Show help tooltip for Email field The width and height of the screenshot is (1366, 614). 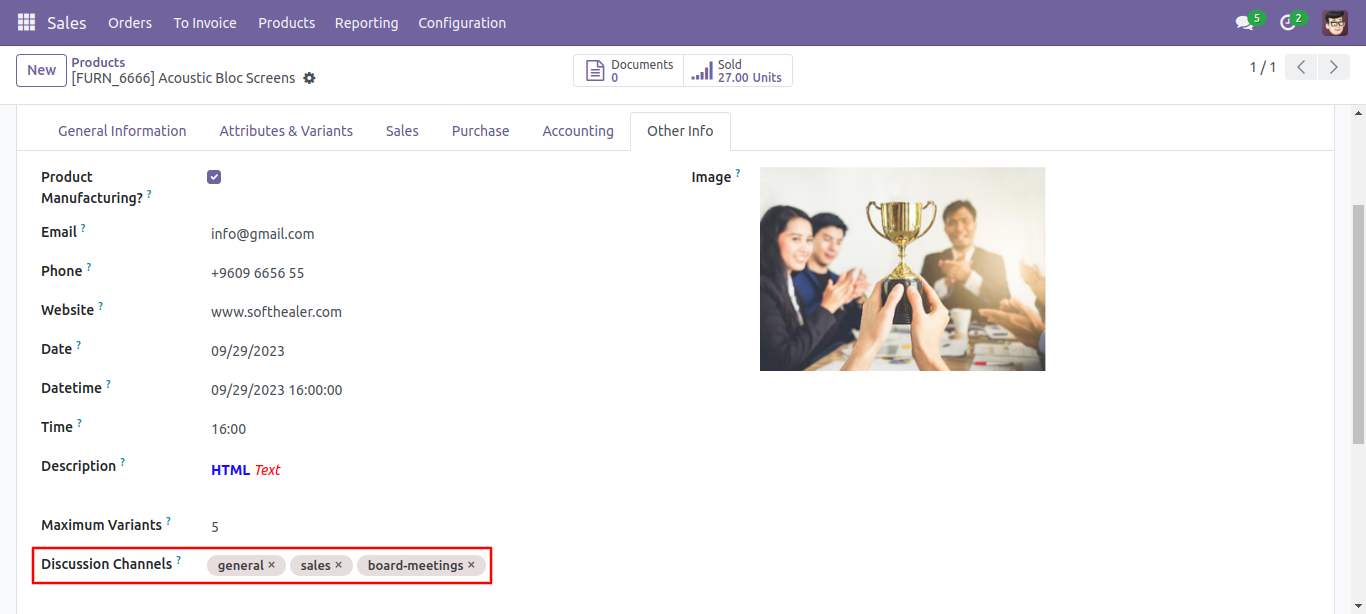83,228
